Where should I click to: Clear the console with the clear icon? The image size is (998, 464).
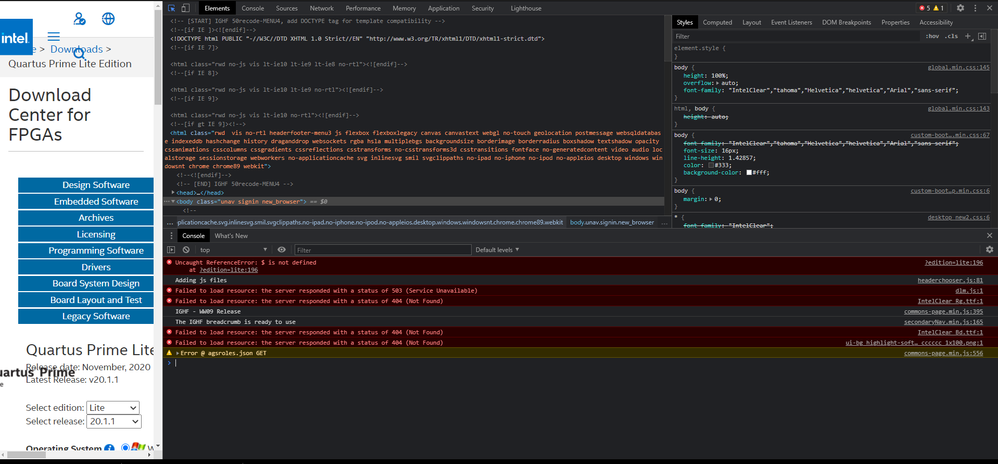(x=186, y=250)
